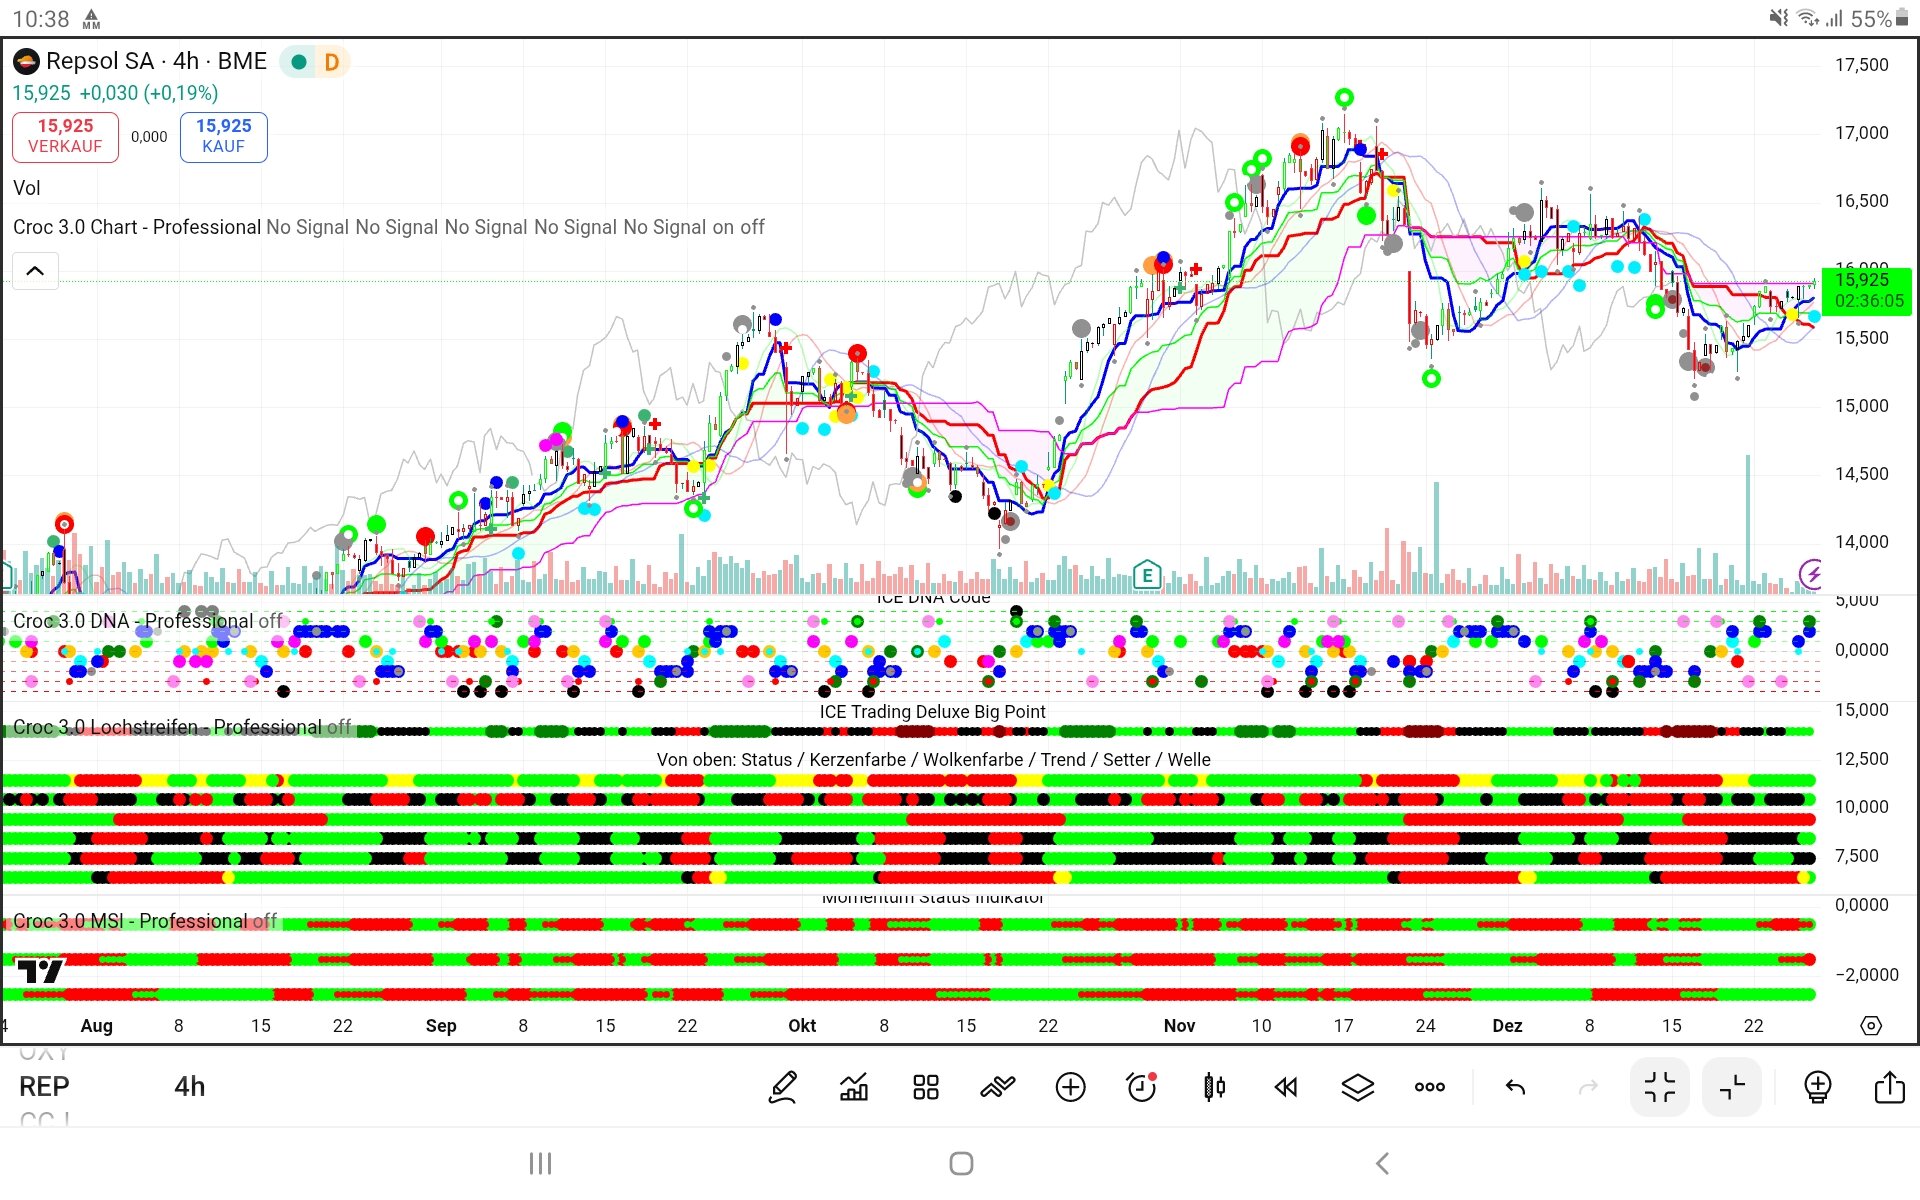Open chart settings gear at time axis
The height and width of the screenshot is (1200, 1920).
click(x=1871, y=1026)
